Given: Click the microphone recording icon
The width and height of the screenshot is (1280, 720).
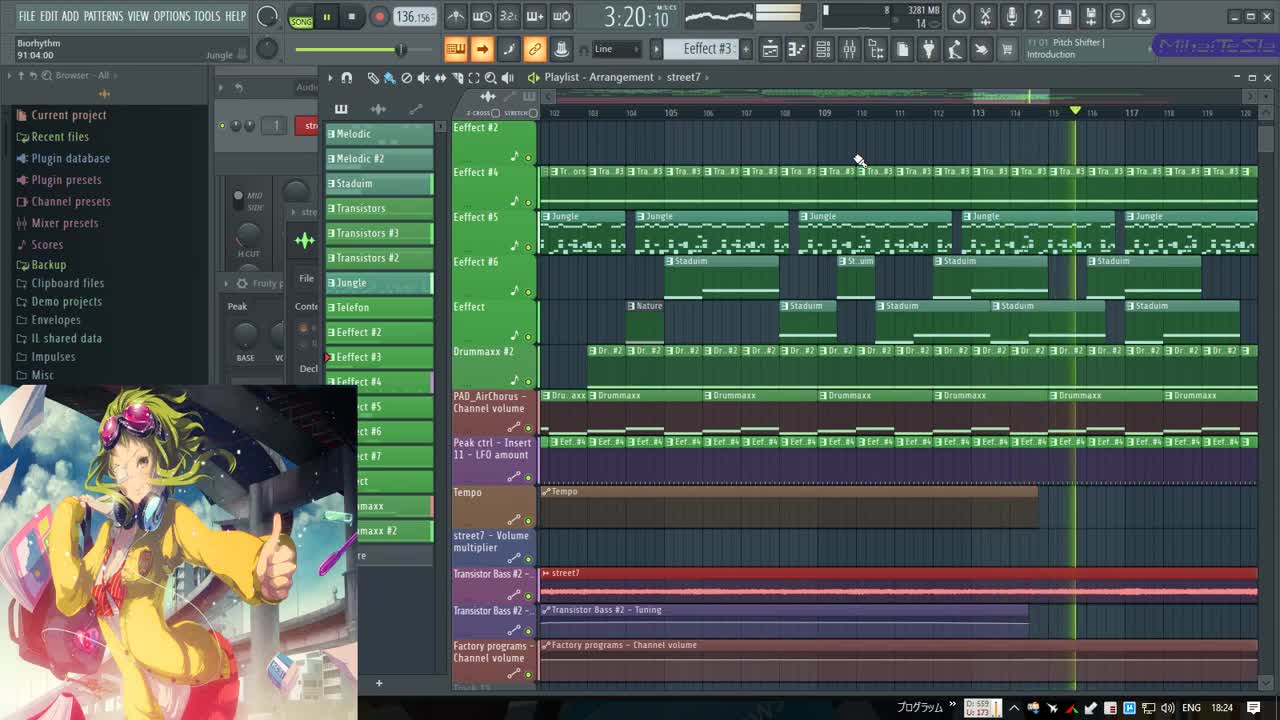Looking at the screenshot, I should point(1012,16).
